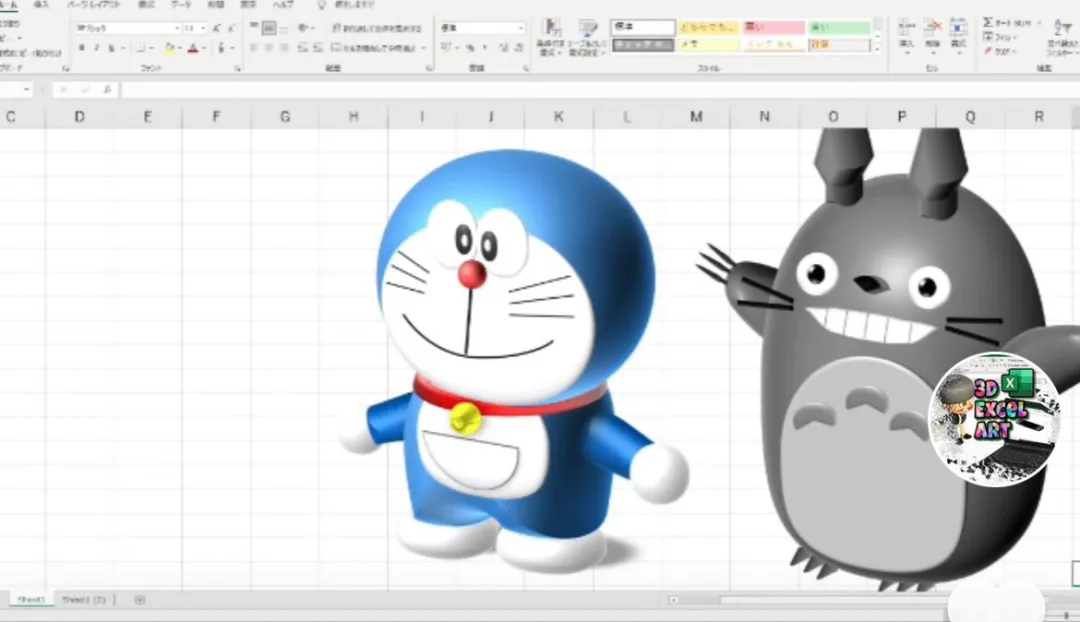Image resolution: width=1080 pixels, height=622 pixels.
Task: Open the font size dropdown
Action: point(202,28)
